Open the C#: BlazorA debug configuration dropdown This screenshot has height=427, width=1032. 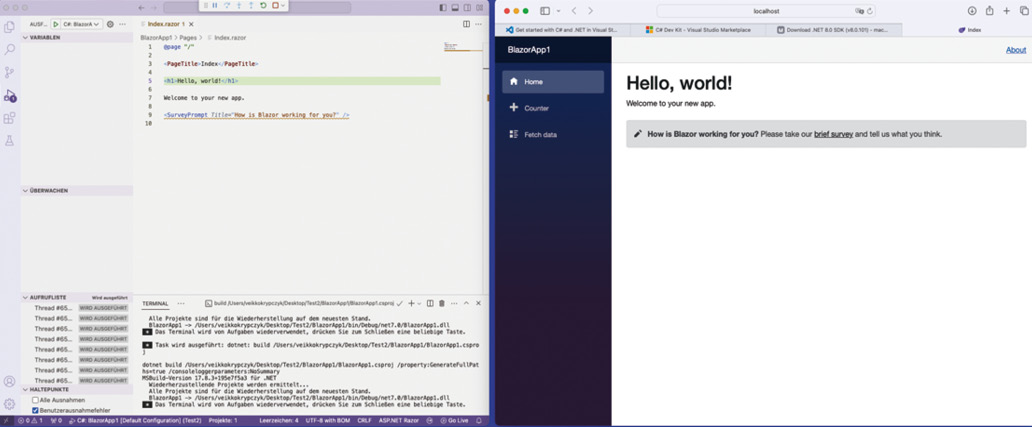point(82,24)
